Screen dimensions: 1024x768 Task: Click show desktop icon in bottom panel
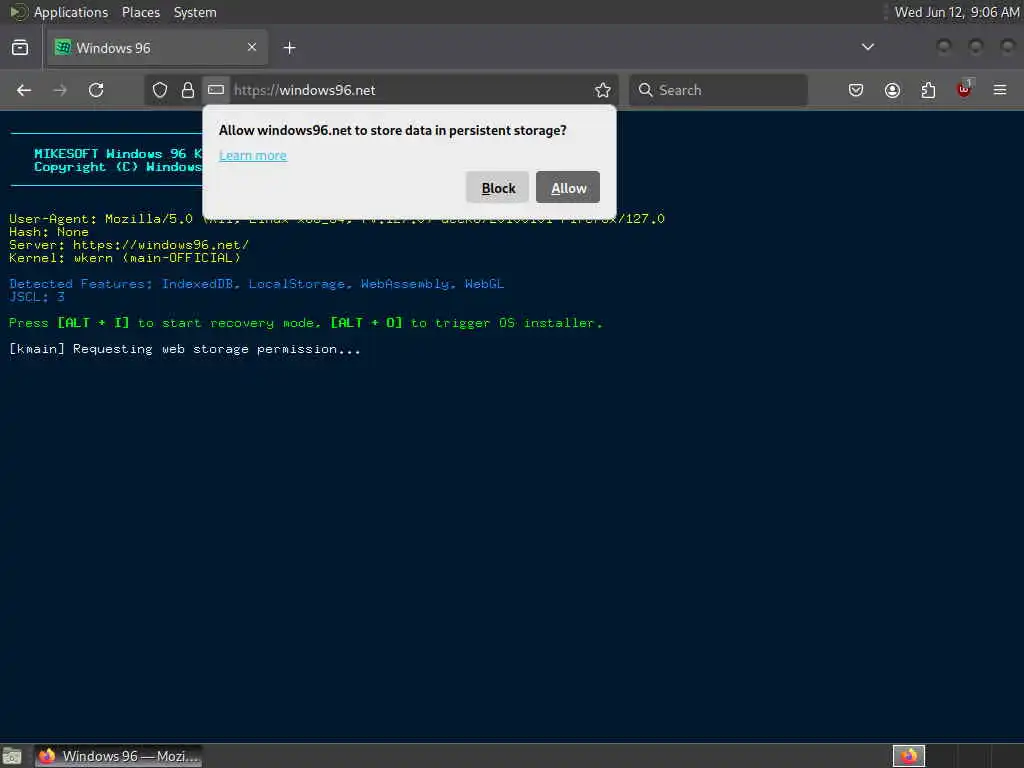[11, 756]
